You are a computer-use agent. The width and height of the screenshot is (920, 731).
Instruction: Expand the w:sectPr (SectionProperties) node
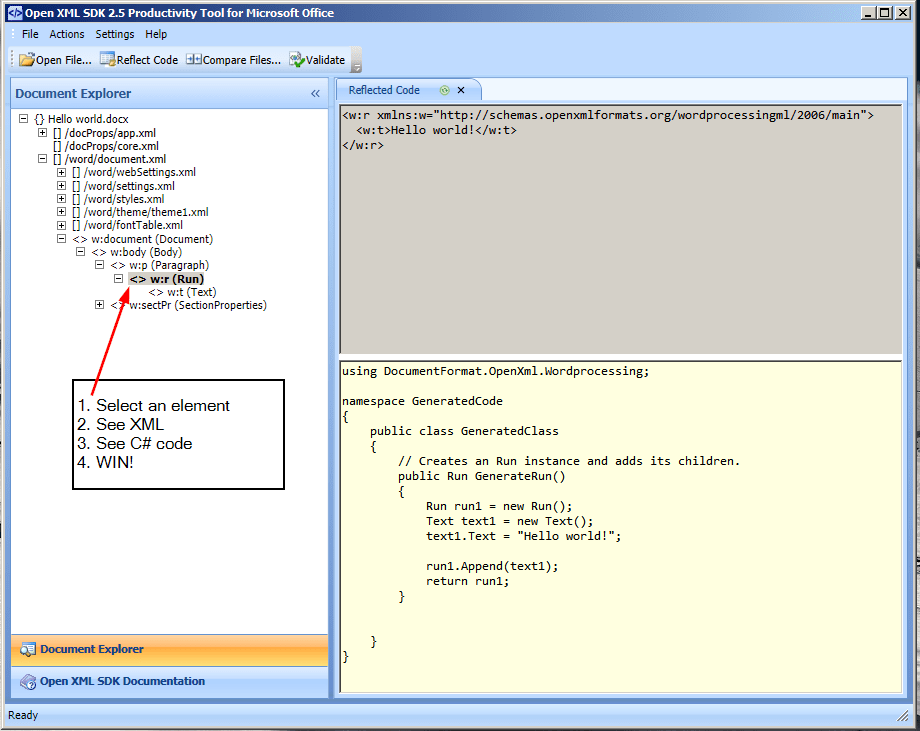click(x=98, y=305)
